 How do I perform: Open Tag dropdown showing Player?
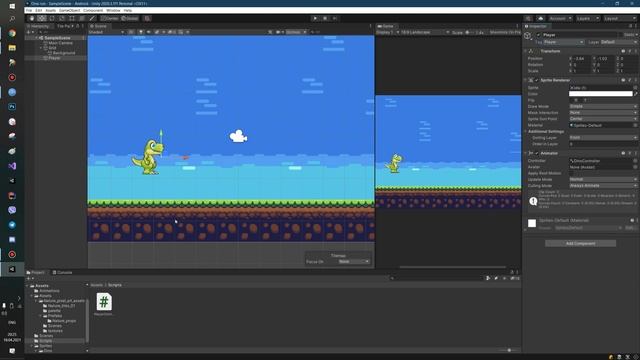click(x=564, y=42)
